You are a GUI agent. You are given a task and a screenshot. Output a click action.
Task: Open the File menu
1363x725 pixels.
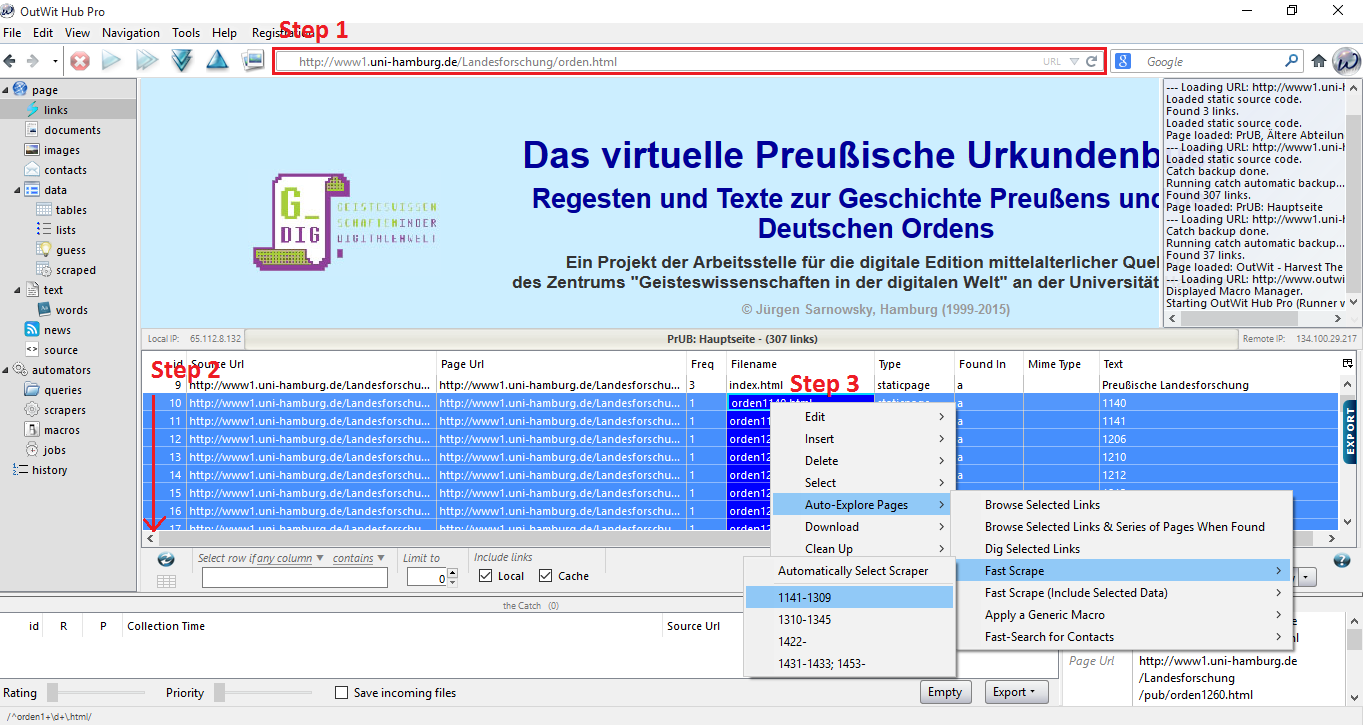pyautogui.click(x=12, y=33)
